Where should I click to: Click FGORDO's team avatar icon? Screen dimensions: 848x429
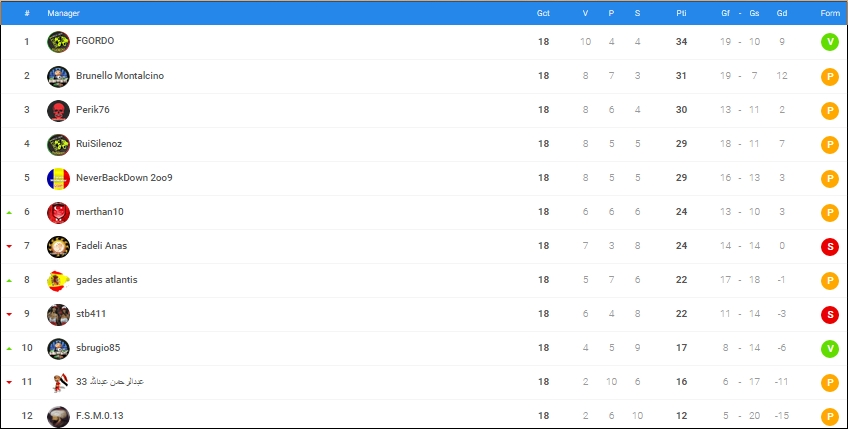tap(58, 42)
